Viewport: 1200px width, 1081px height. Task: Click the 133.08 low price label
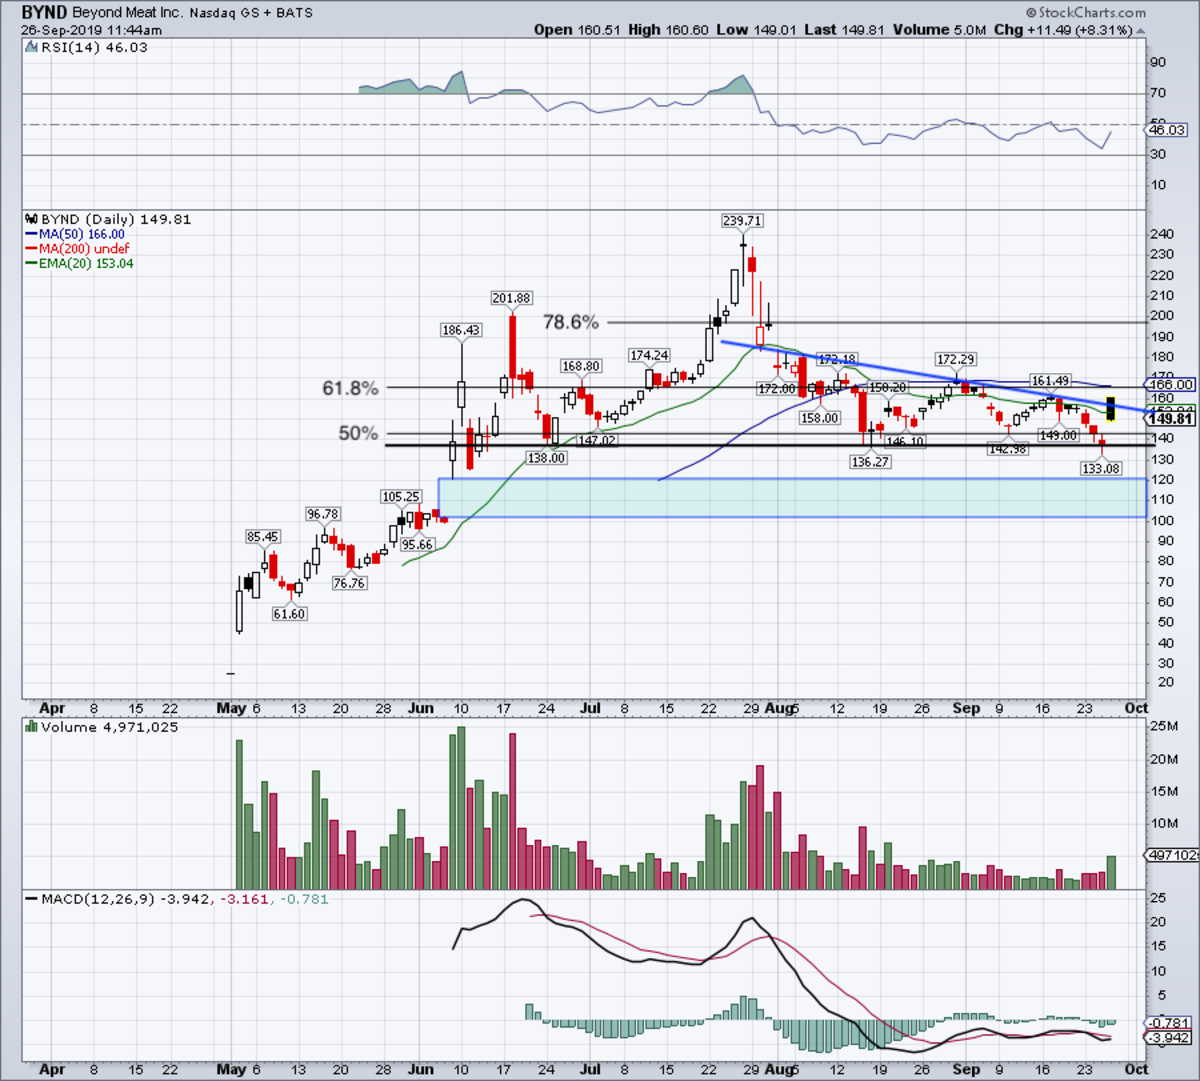tap(1101, 468)
